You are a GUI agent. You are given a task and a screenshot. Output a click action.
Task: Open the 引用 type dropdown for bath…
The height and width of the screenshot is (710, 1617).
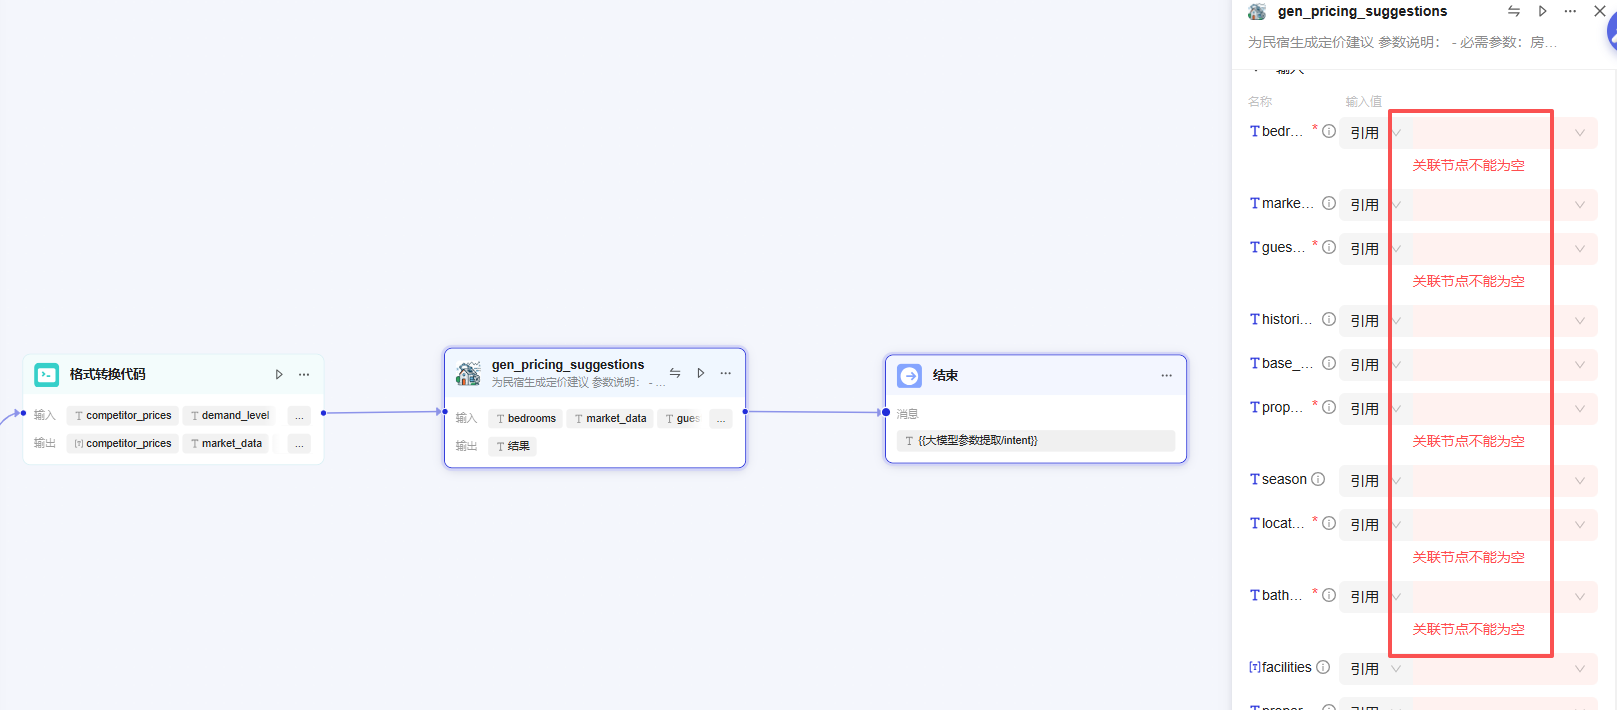pyautogui.click(x=1375, y=596)
